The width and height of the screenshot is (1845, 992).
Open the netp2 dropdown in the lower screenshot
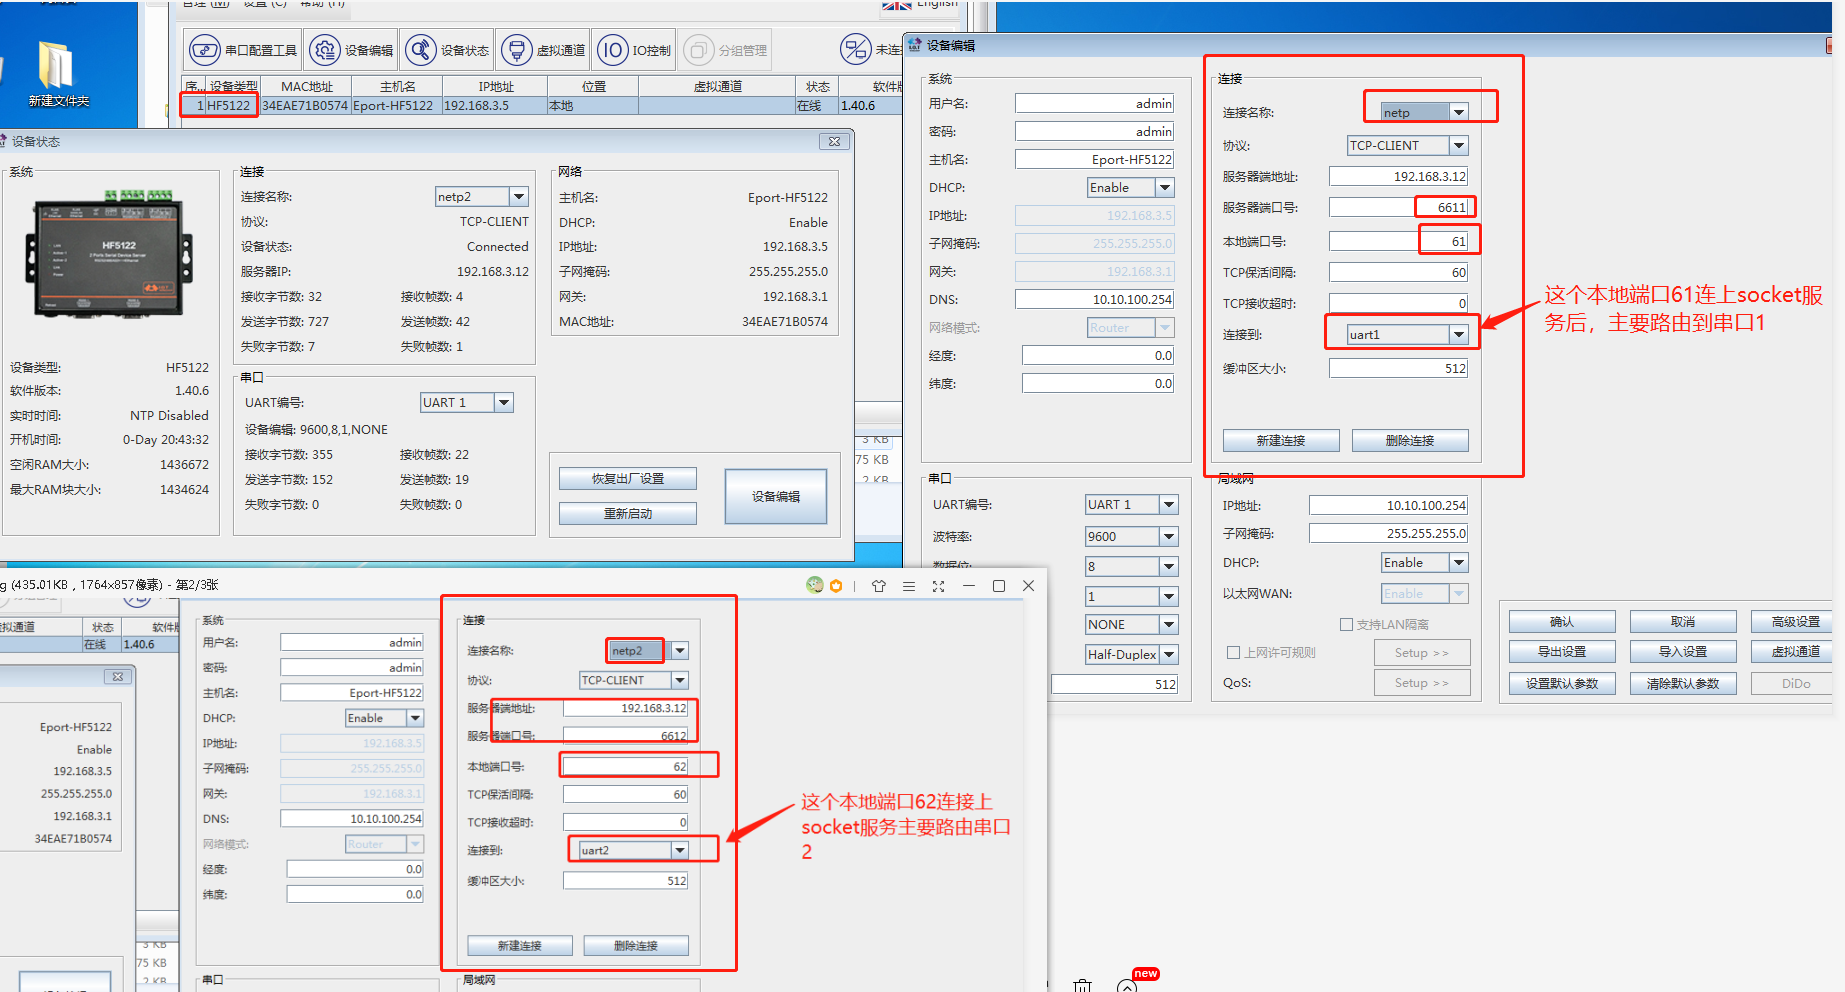click(x=680, y=651)
